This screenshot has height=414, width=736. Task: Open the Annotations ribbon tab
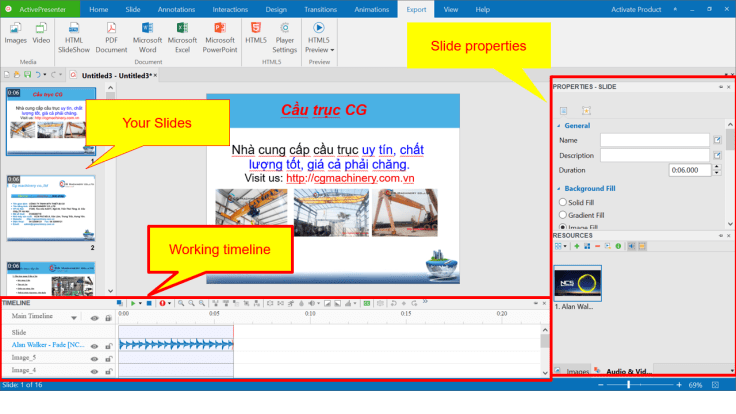(176, 9)
